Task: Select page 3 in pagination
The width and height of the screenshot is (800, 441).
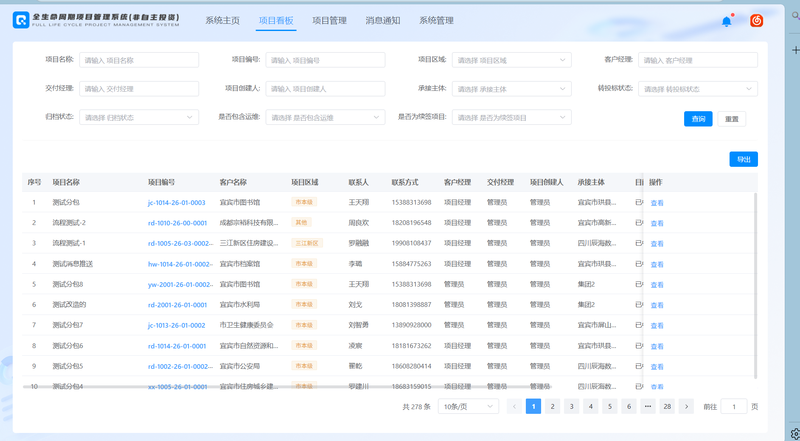Action: pyautogui.click(x=571, y=407)
